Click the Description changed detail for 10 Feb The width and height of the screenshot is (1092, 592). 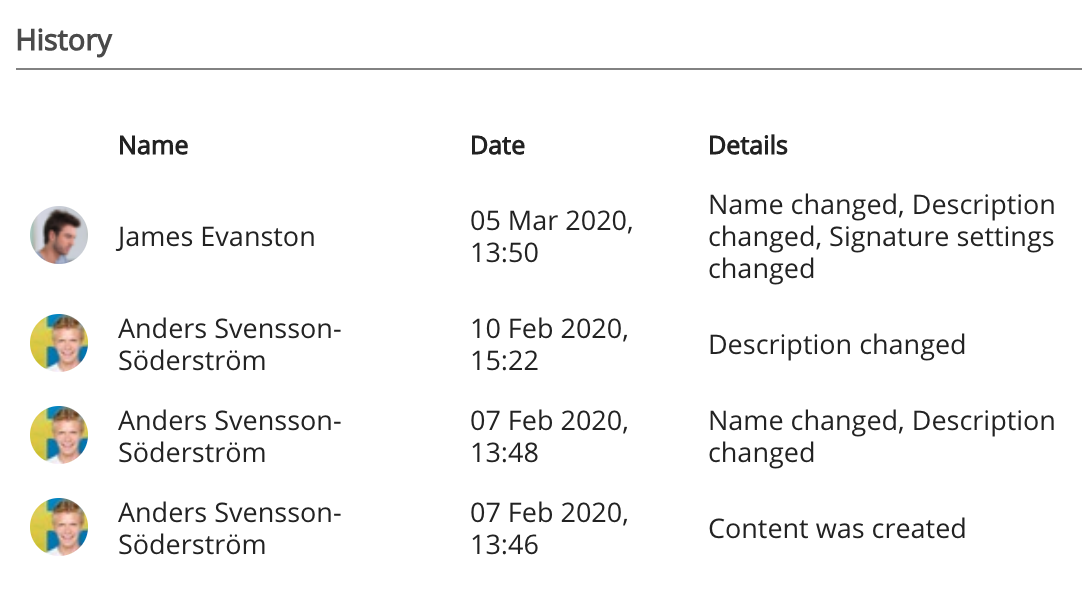pyautogui.click(x=837, y=345)
